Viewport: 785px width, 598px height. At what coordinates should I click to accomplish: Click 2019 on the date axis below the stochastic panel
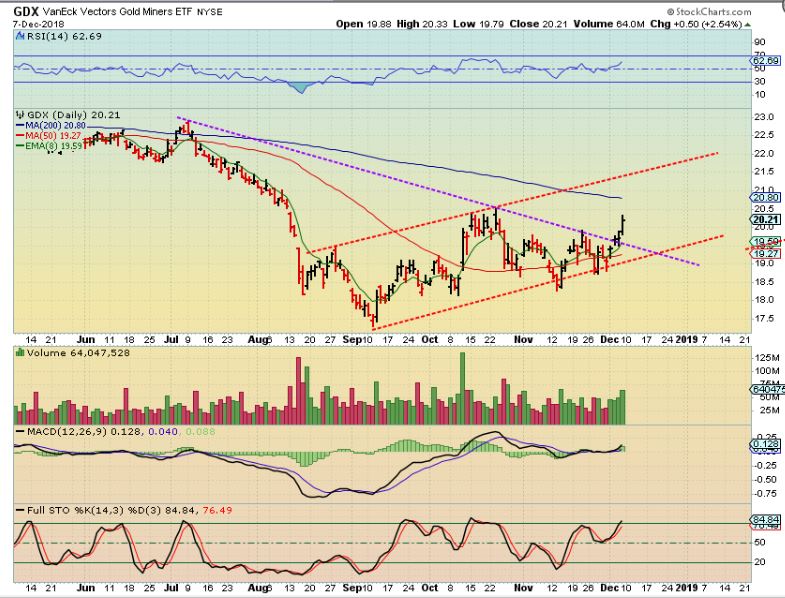coord(686,587)
